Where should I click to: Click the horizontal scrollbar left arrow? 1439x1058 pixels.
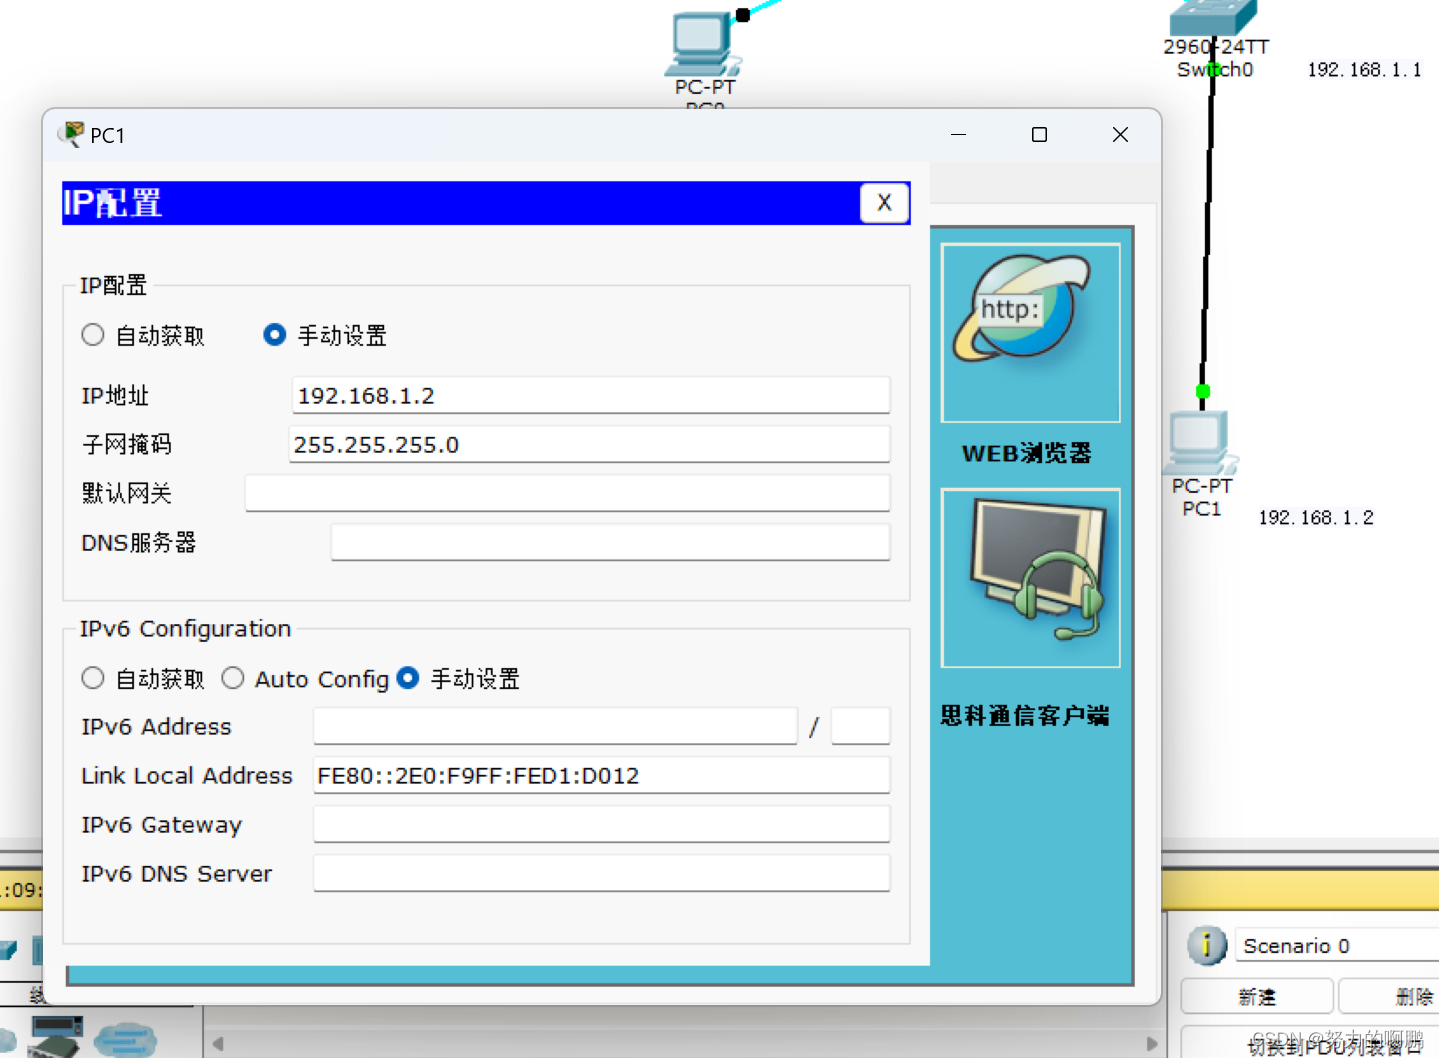(218, 1043)
